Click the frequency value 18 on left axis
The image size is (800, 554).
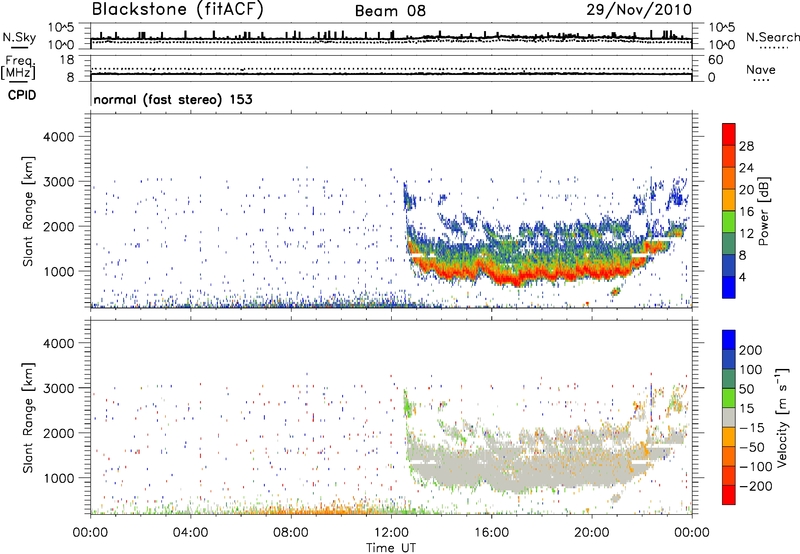coord(67,60)
